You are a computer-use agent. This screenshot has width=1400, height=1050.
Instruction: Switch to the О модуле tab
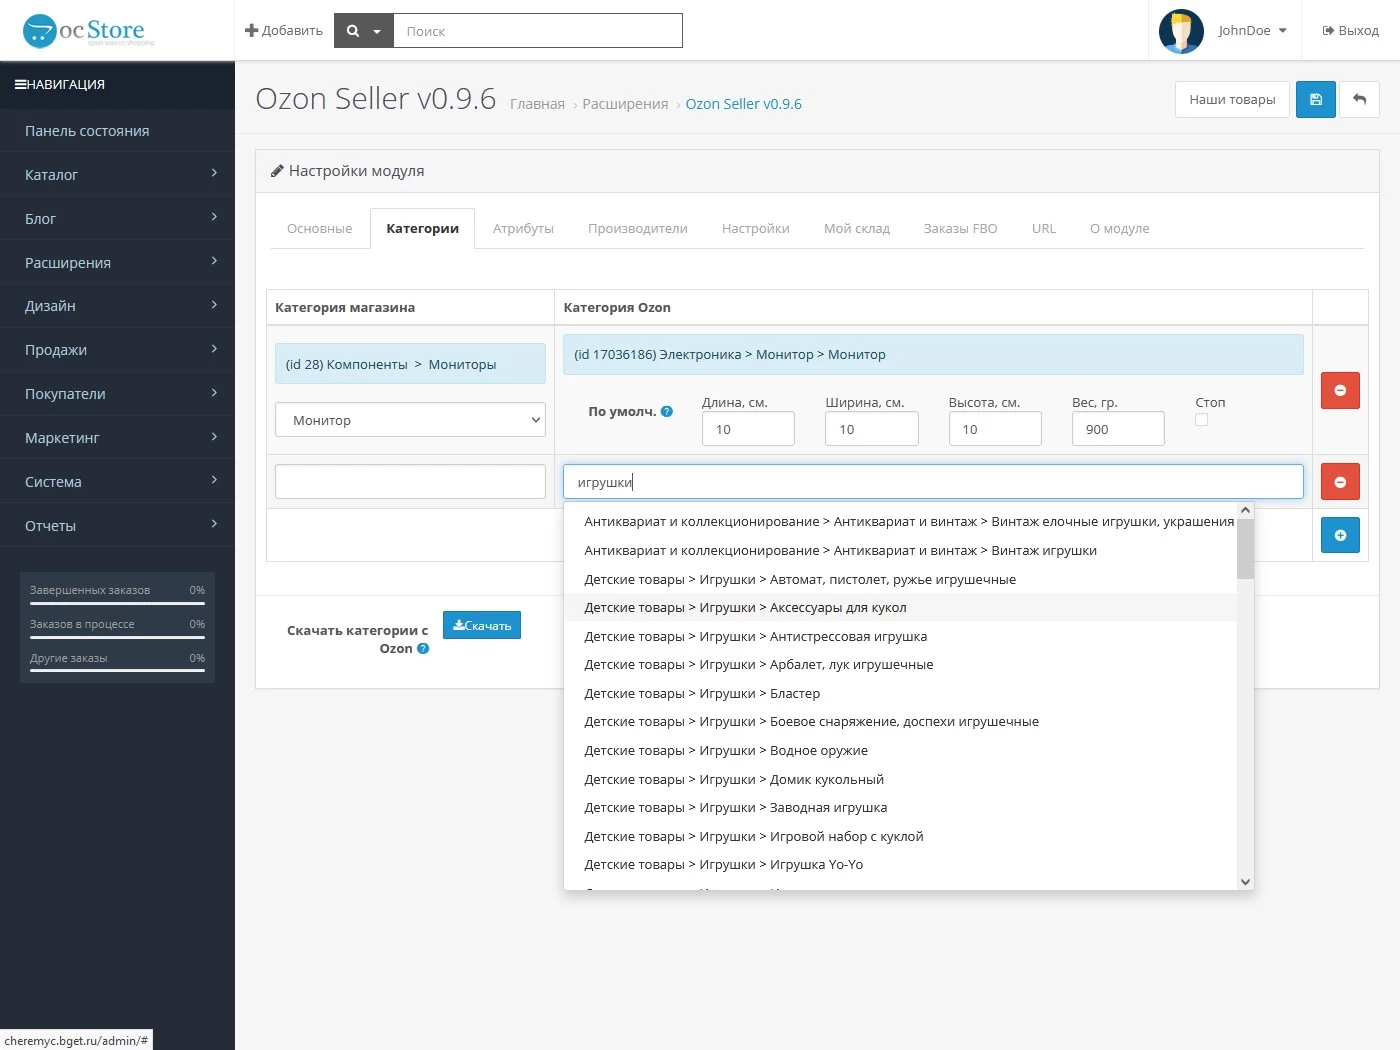click(1120, 228)
